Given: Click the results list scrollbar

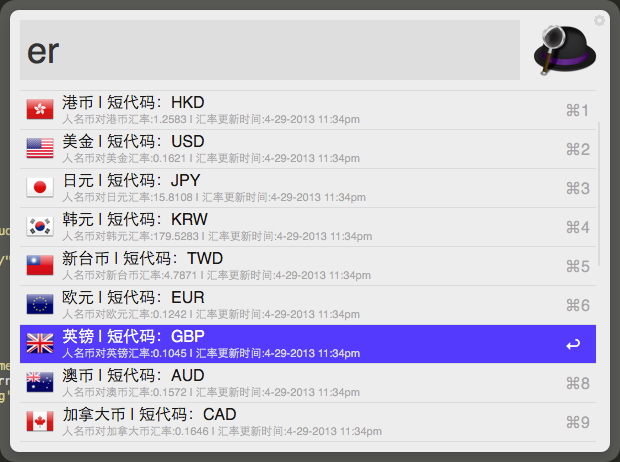Looking at the screenshot, I should tap(600, 190).
